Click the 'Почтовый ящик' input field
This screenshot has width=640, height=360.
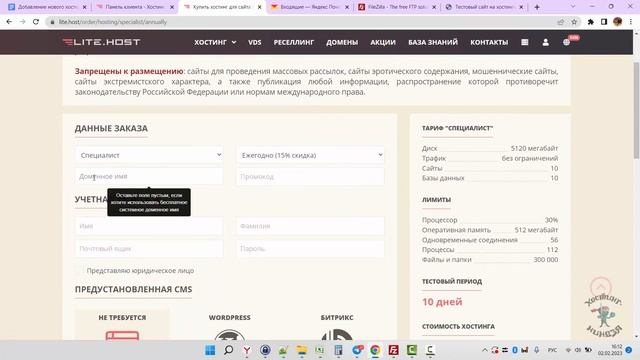149,249
